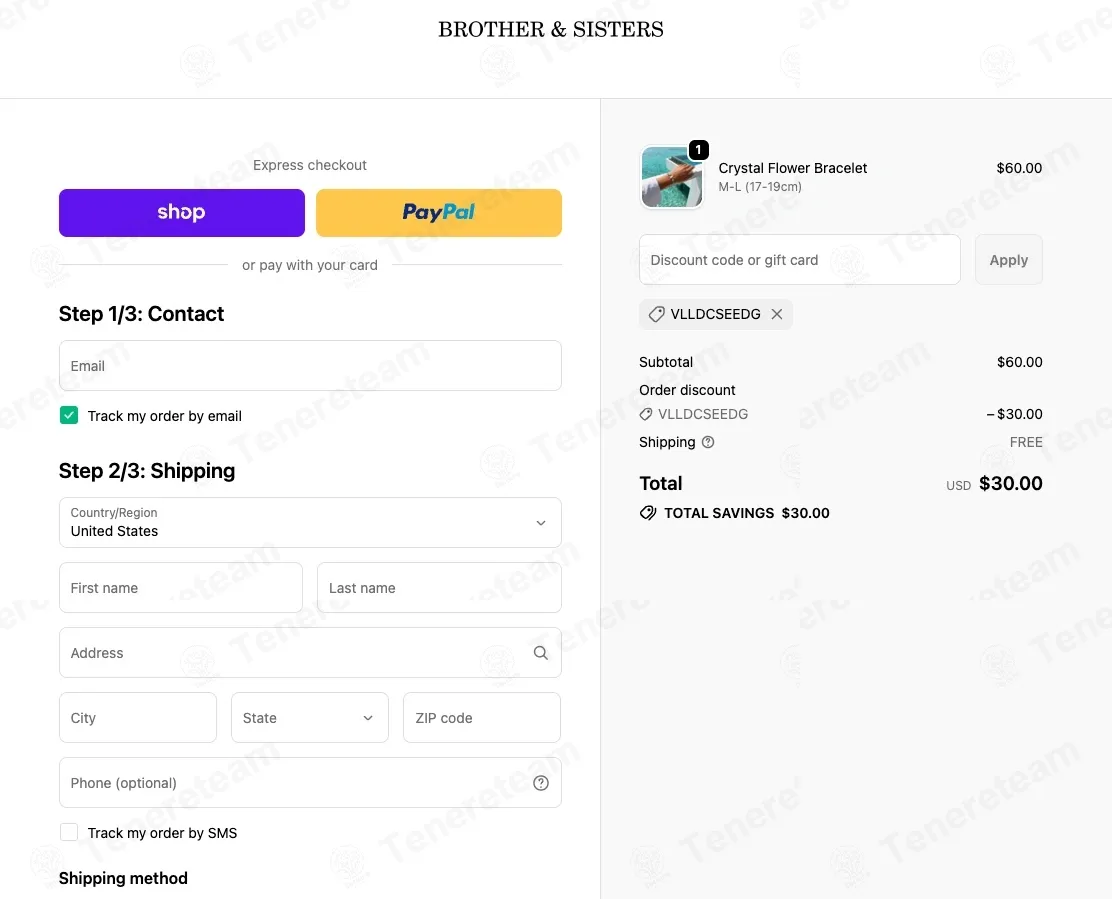1112x899 pixels.
Task: Expand the Country/Region dropdown
Action: 310,523
